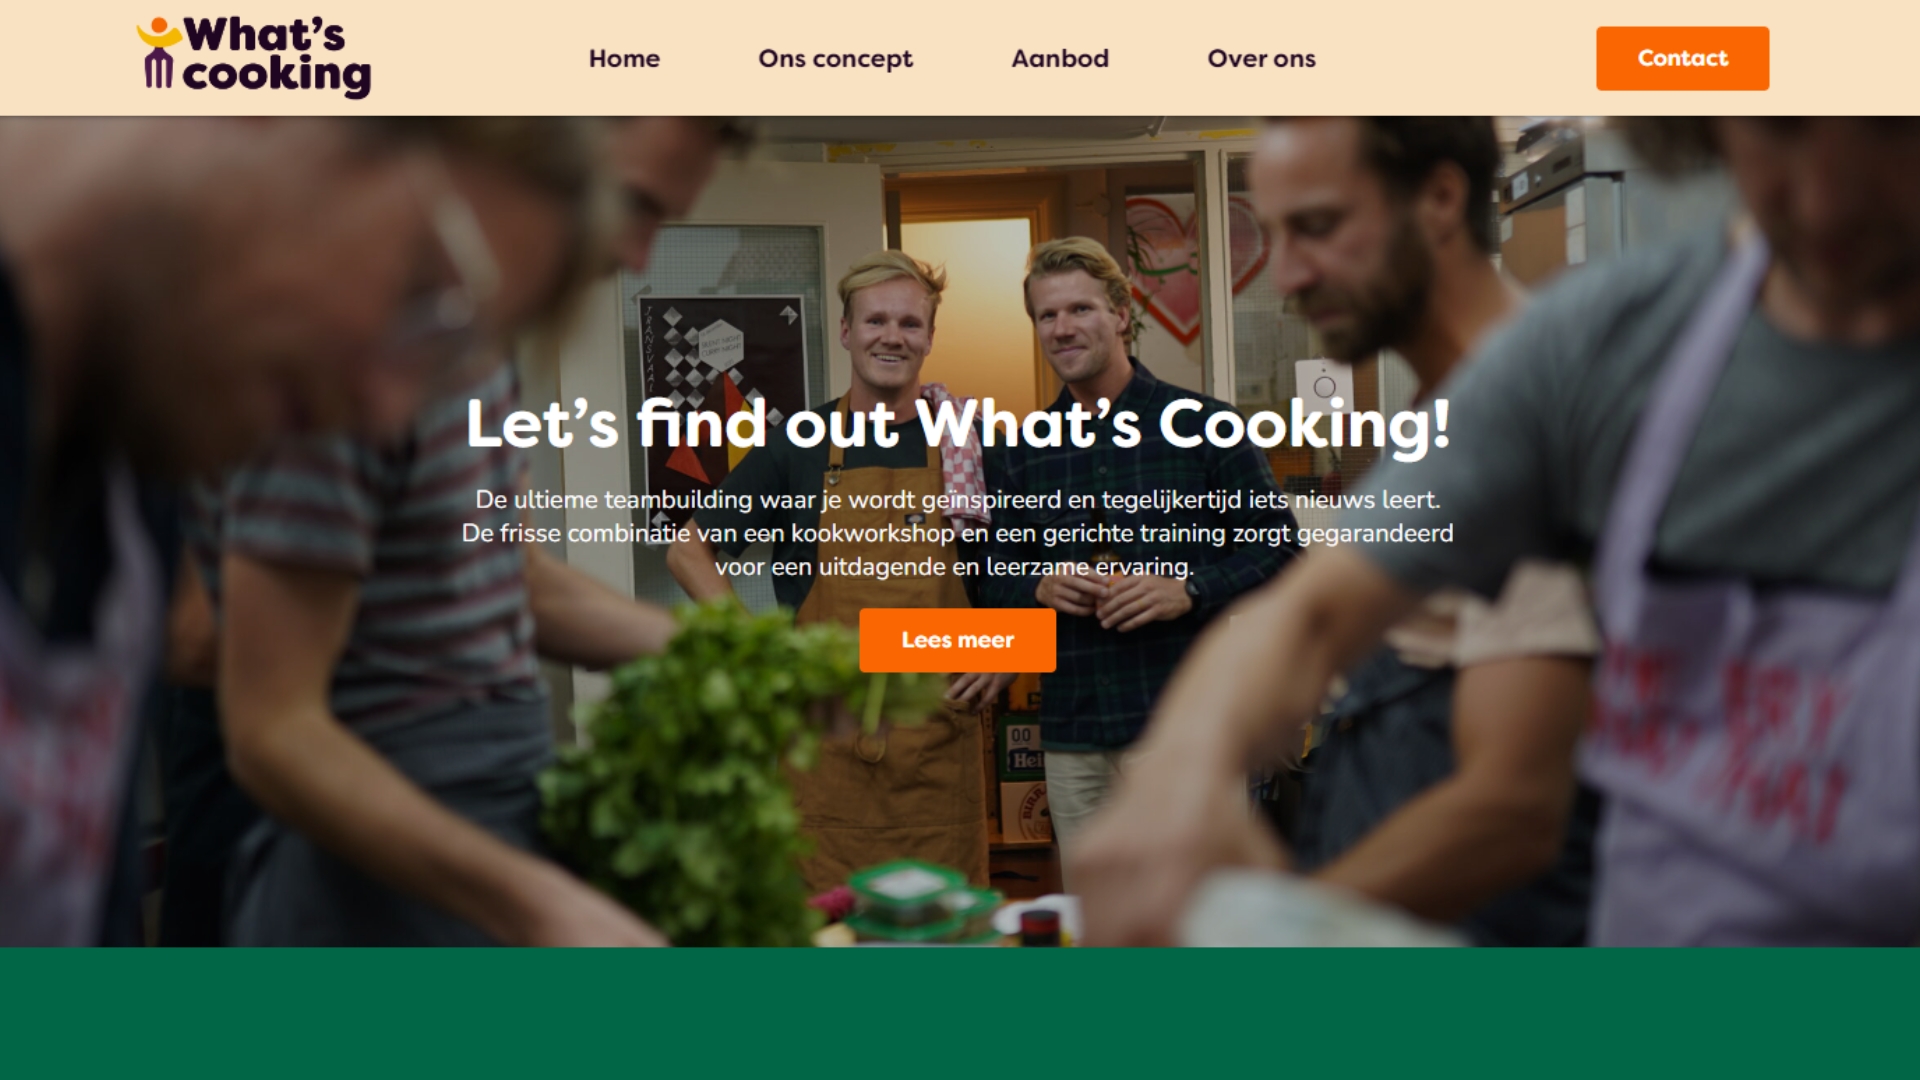Click the green section below the hero image
1920x1080 pixels.
tap(960, 1013)
